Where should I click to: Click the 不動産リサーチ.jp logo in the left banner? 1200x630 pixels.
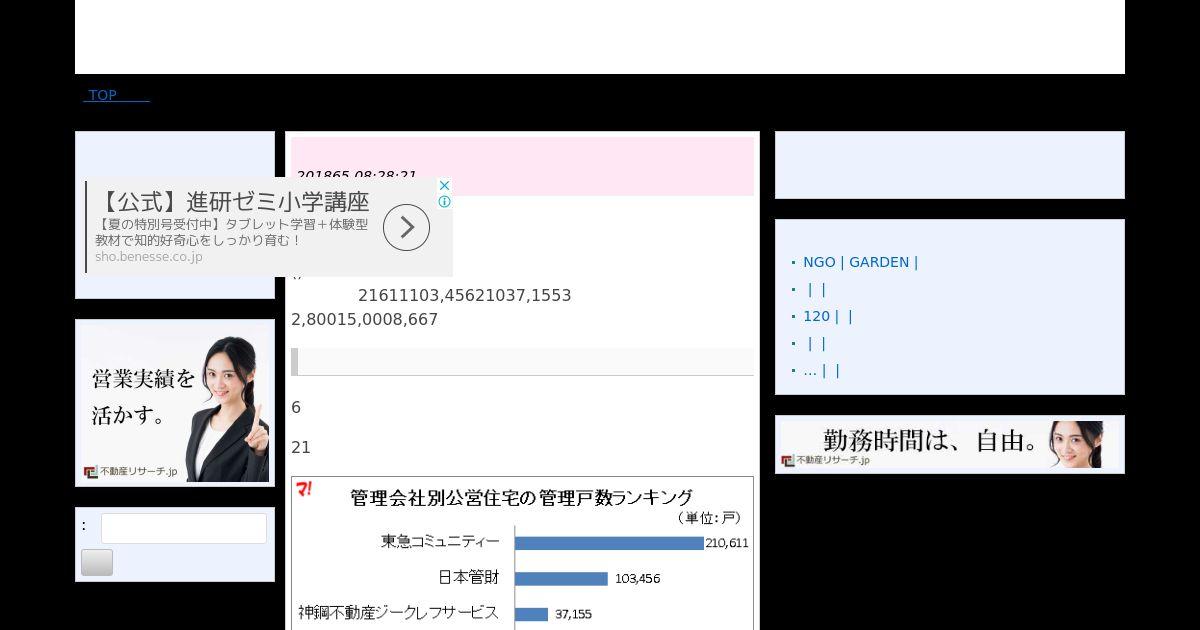[130, 472]
